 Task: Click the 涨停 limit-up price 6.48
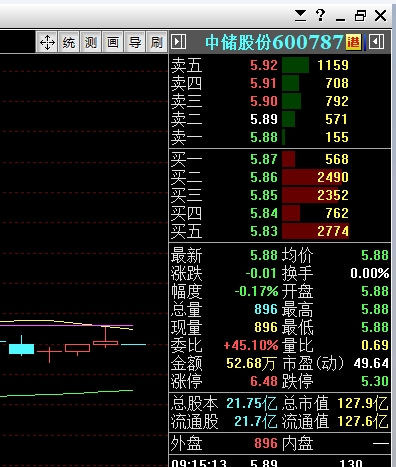click(264, 381)
